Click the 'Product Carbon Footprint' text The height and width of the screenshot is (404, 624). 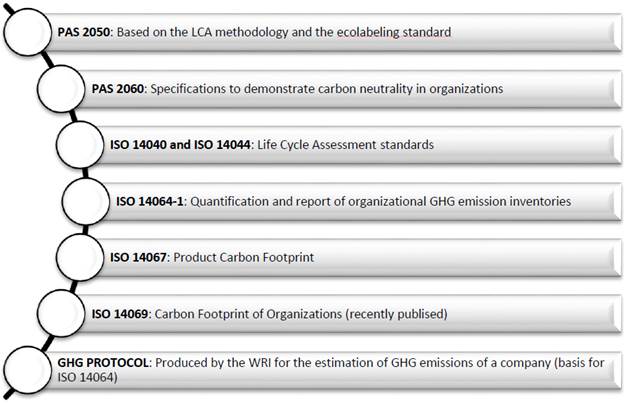pos(243,258)
